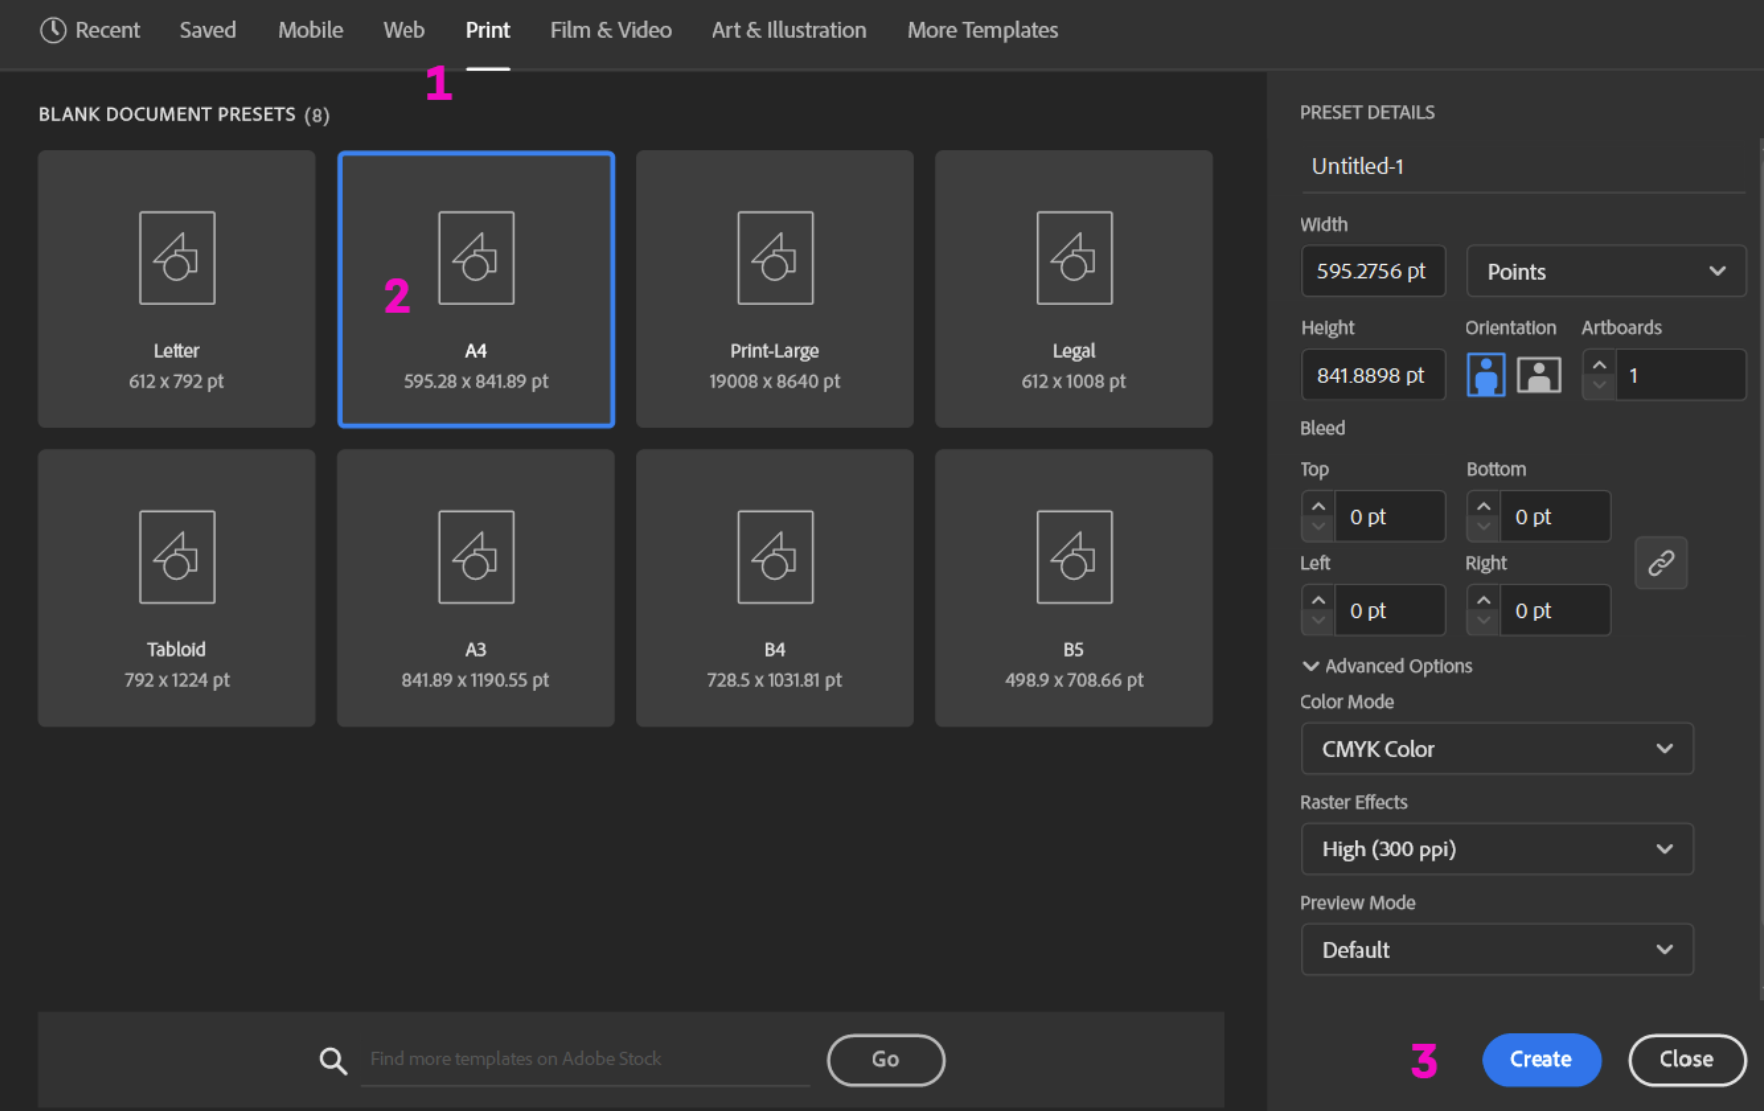Open the Color Mode dropdown showing CMYK Color
The image size is (1764, 1111).
pos(1496,748)
